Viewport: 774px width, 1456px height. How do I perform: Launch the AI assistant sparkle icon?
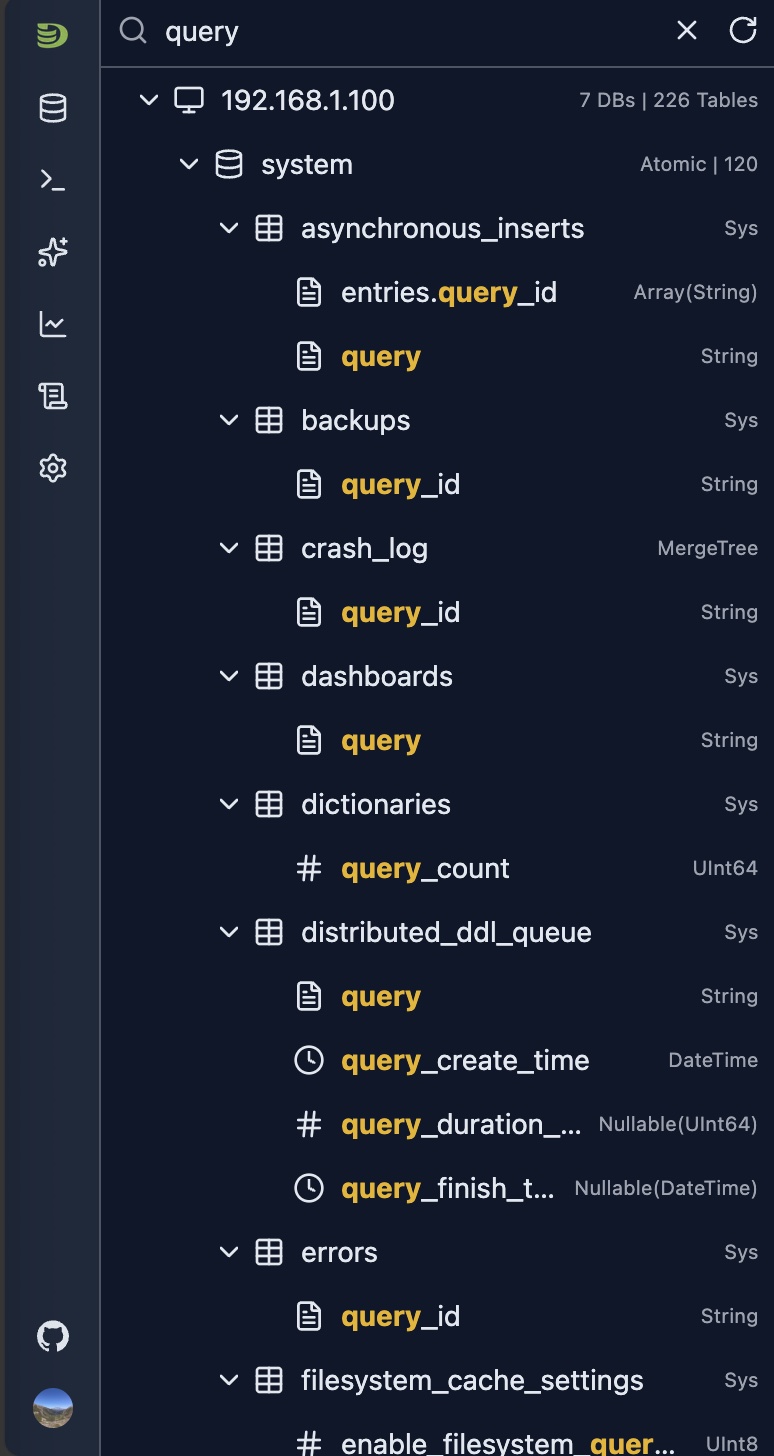[52, 252]
